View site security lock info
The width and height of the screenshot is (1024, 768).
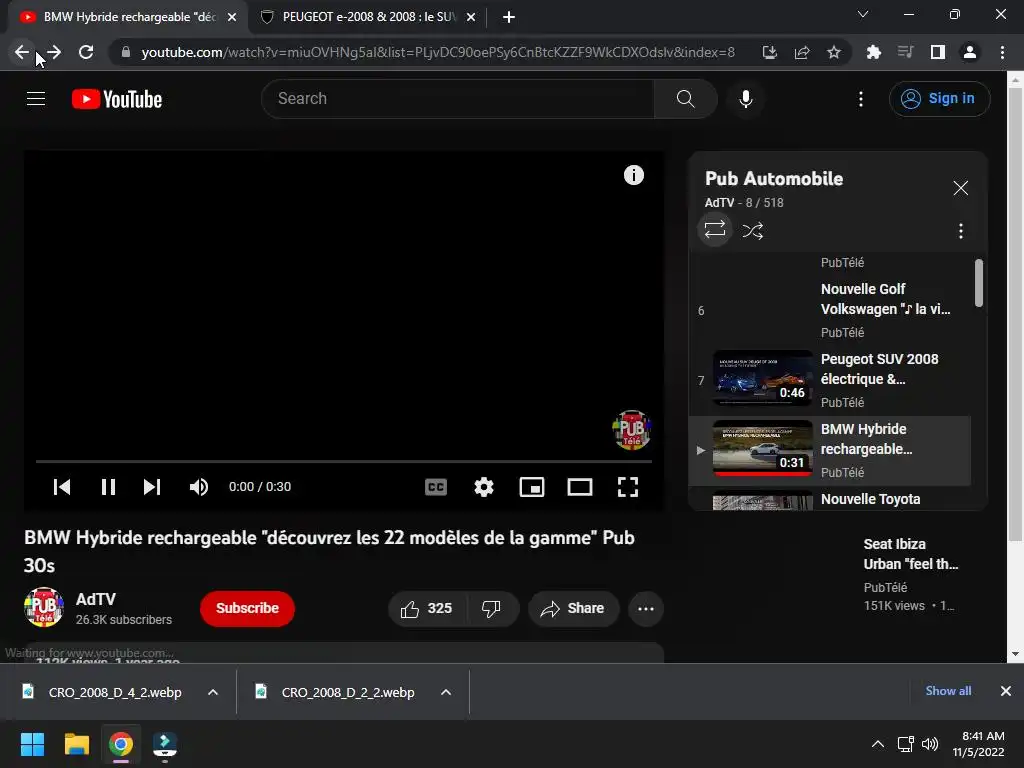[126, 52]
